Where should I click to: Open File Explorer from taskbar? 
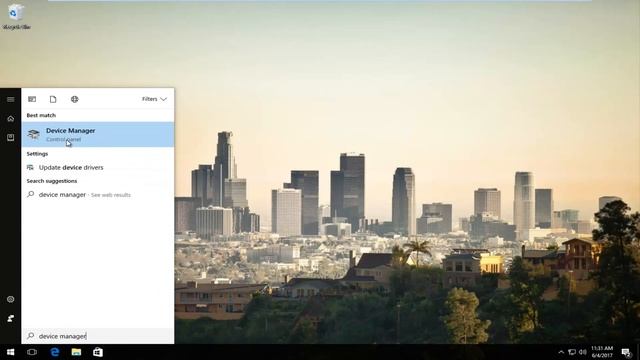coord(76,352)
